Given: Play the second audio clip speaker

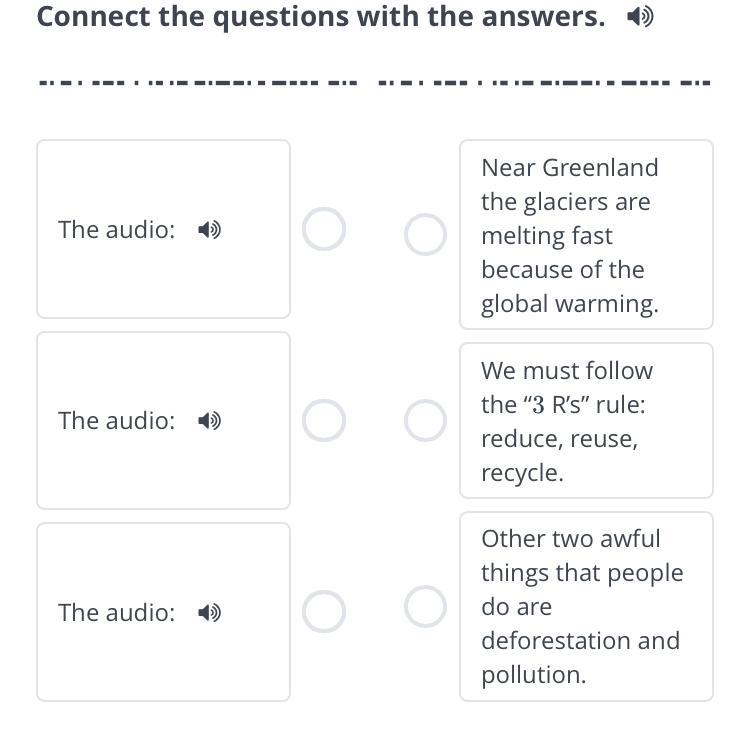Looking at the screenshot, I should coord(209,421).
